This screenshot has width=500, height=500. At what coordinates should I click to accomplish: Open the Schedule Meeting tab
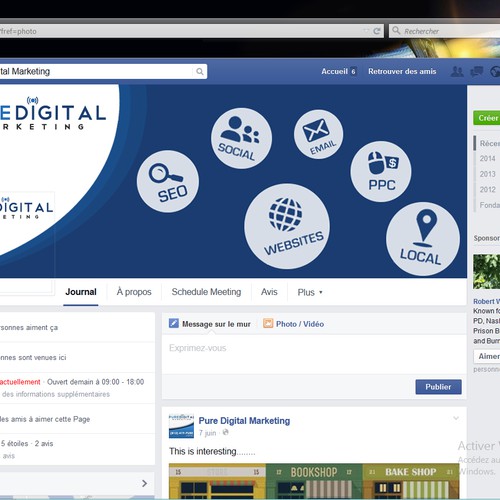(x=206, y=292)
